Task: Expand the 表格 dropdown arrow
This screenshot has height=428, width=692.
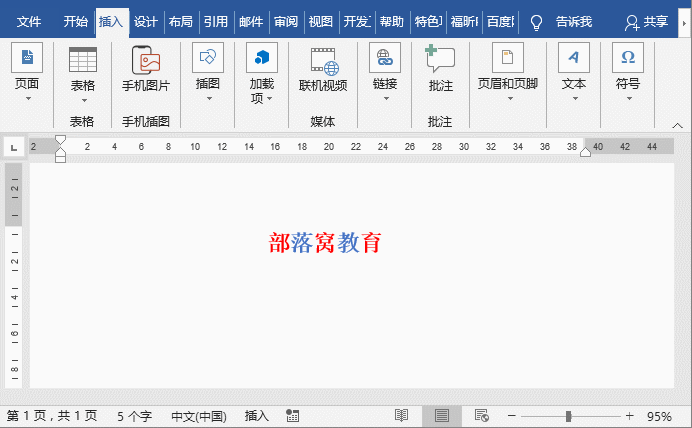Action: [x=84, y=100]
